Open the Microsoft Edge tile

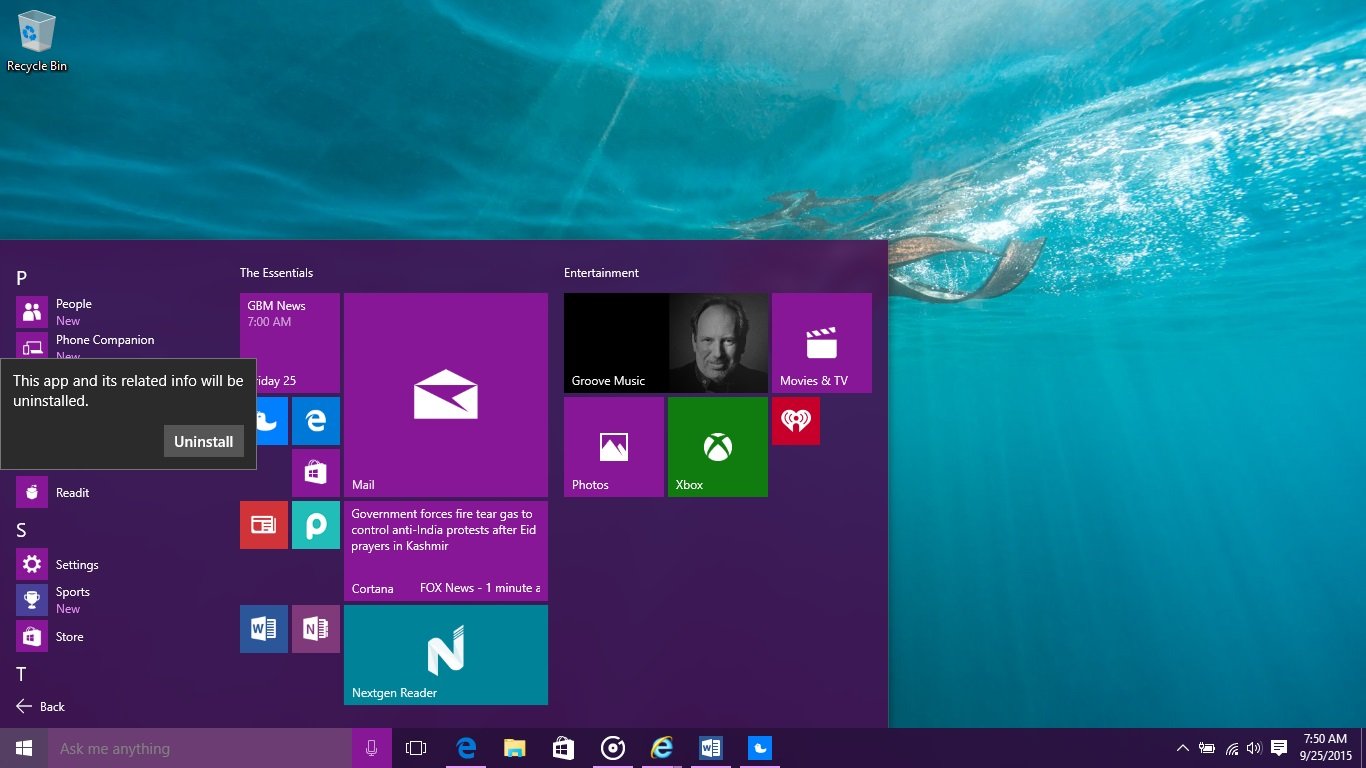tap(316, 421)
